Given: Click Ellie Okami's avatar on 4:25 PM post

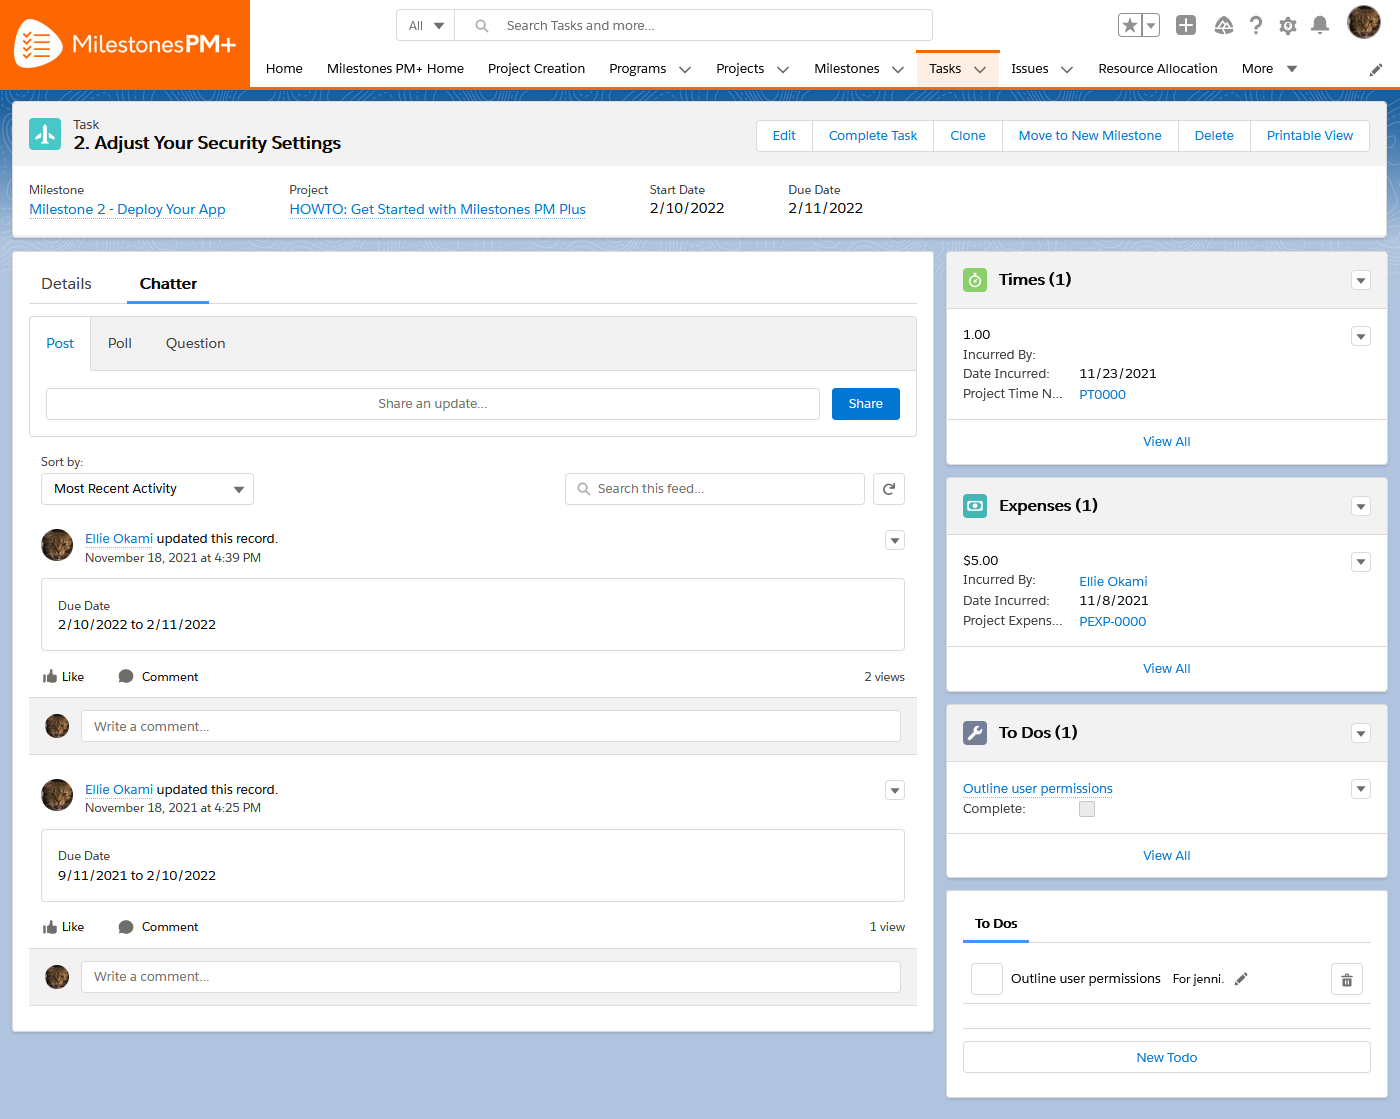Looking at the screenshot, I should [57, 796].
